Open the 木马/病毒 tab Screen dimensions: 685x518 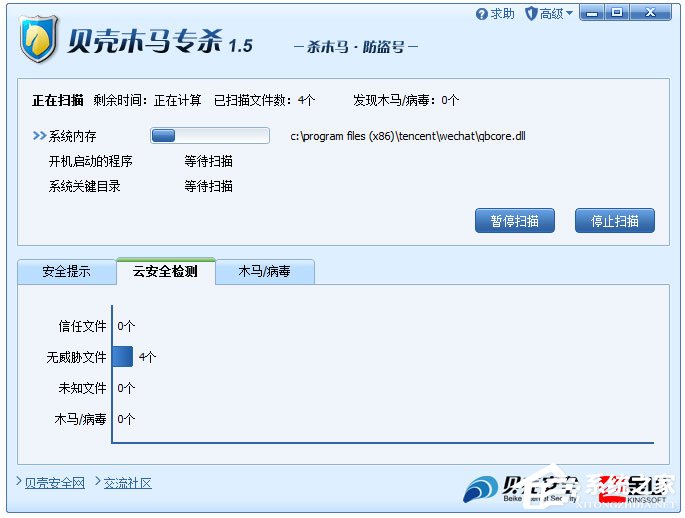265,272
